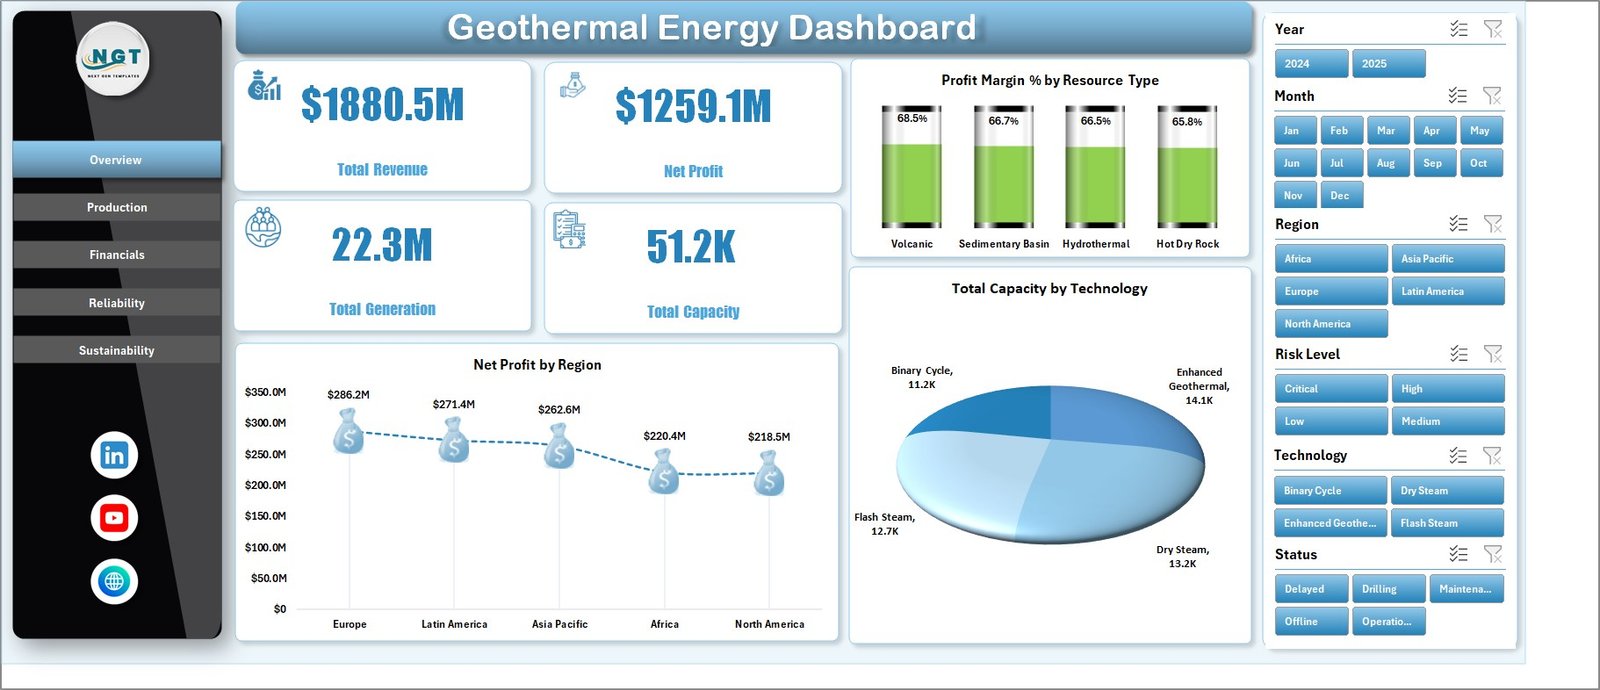Select the Critical risk level

click(1331, 389)
